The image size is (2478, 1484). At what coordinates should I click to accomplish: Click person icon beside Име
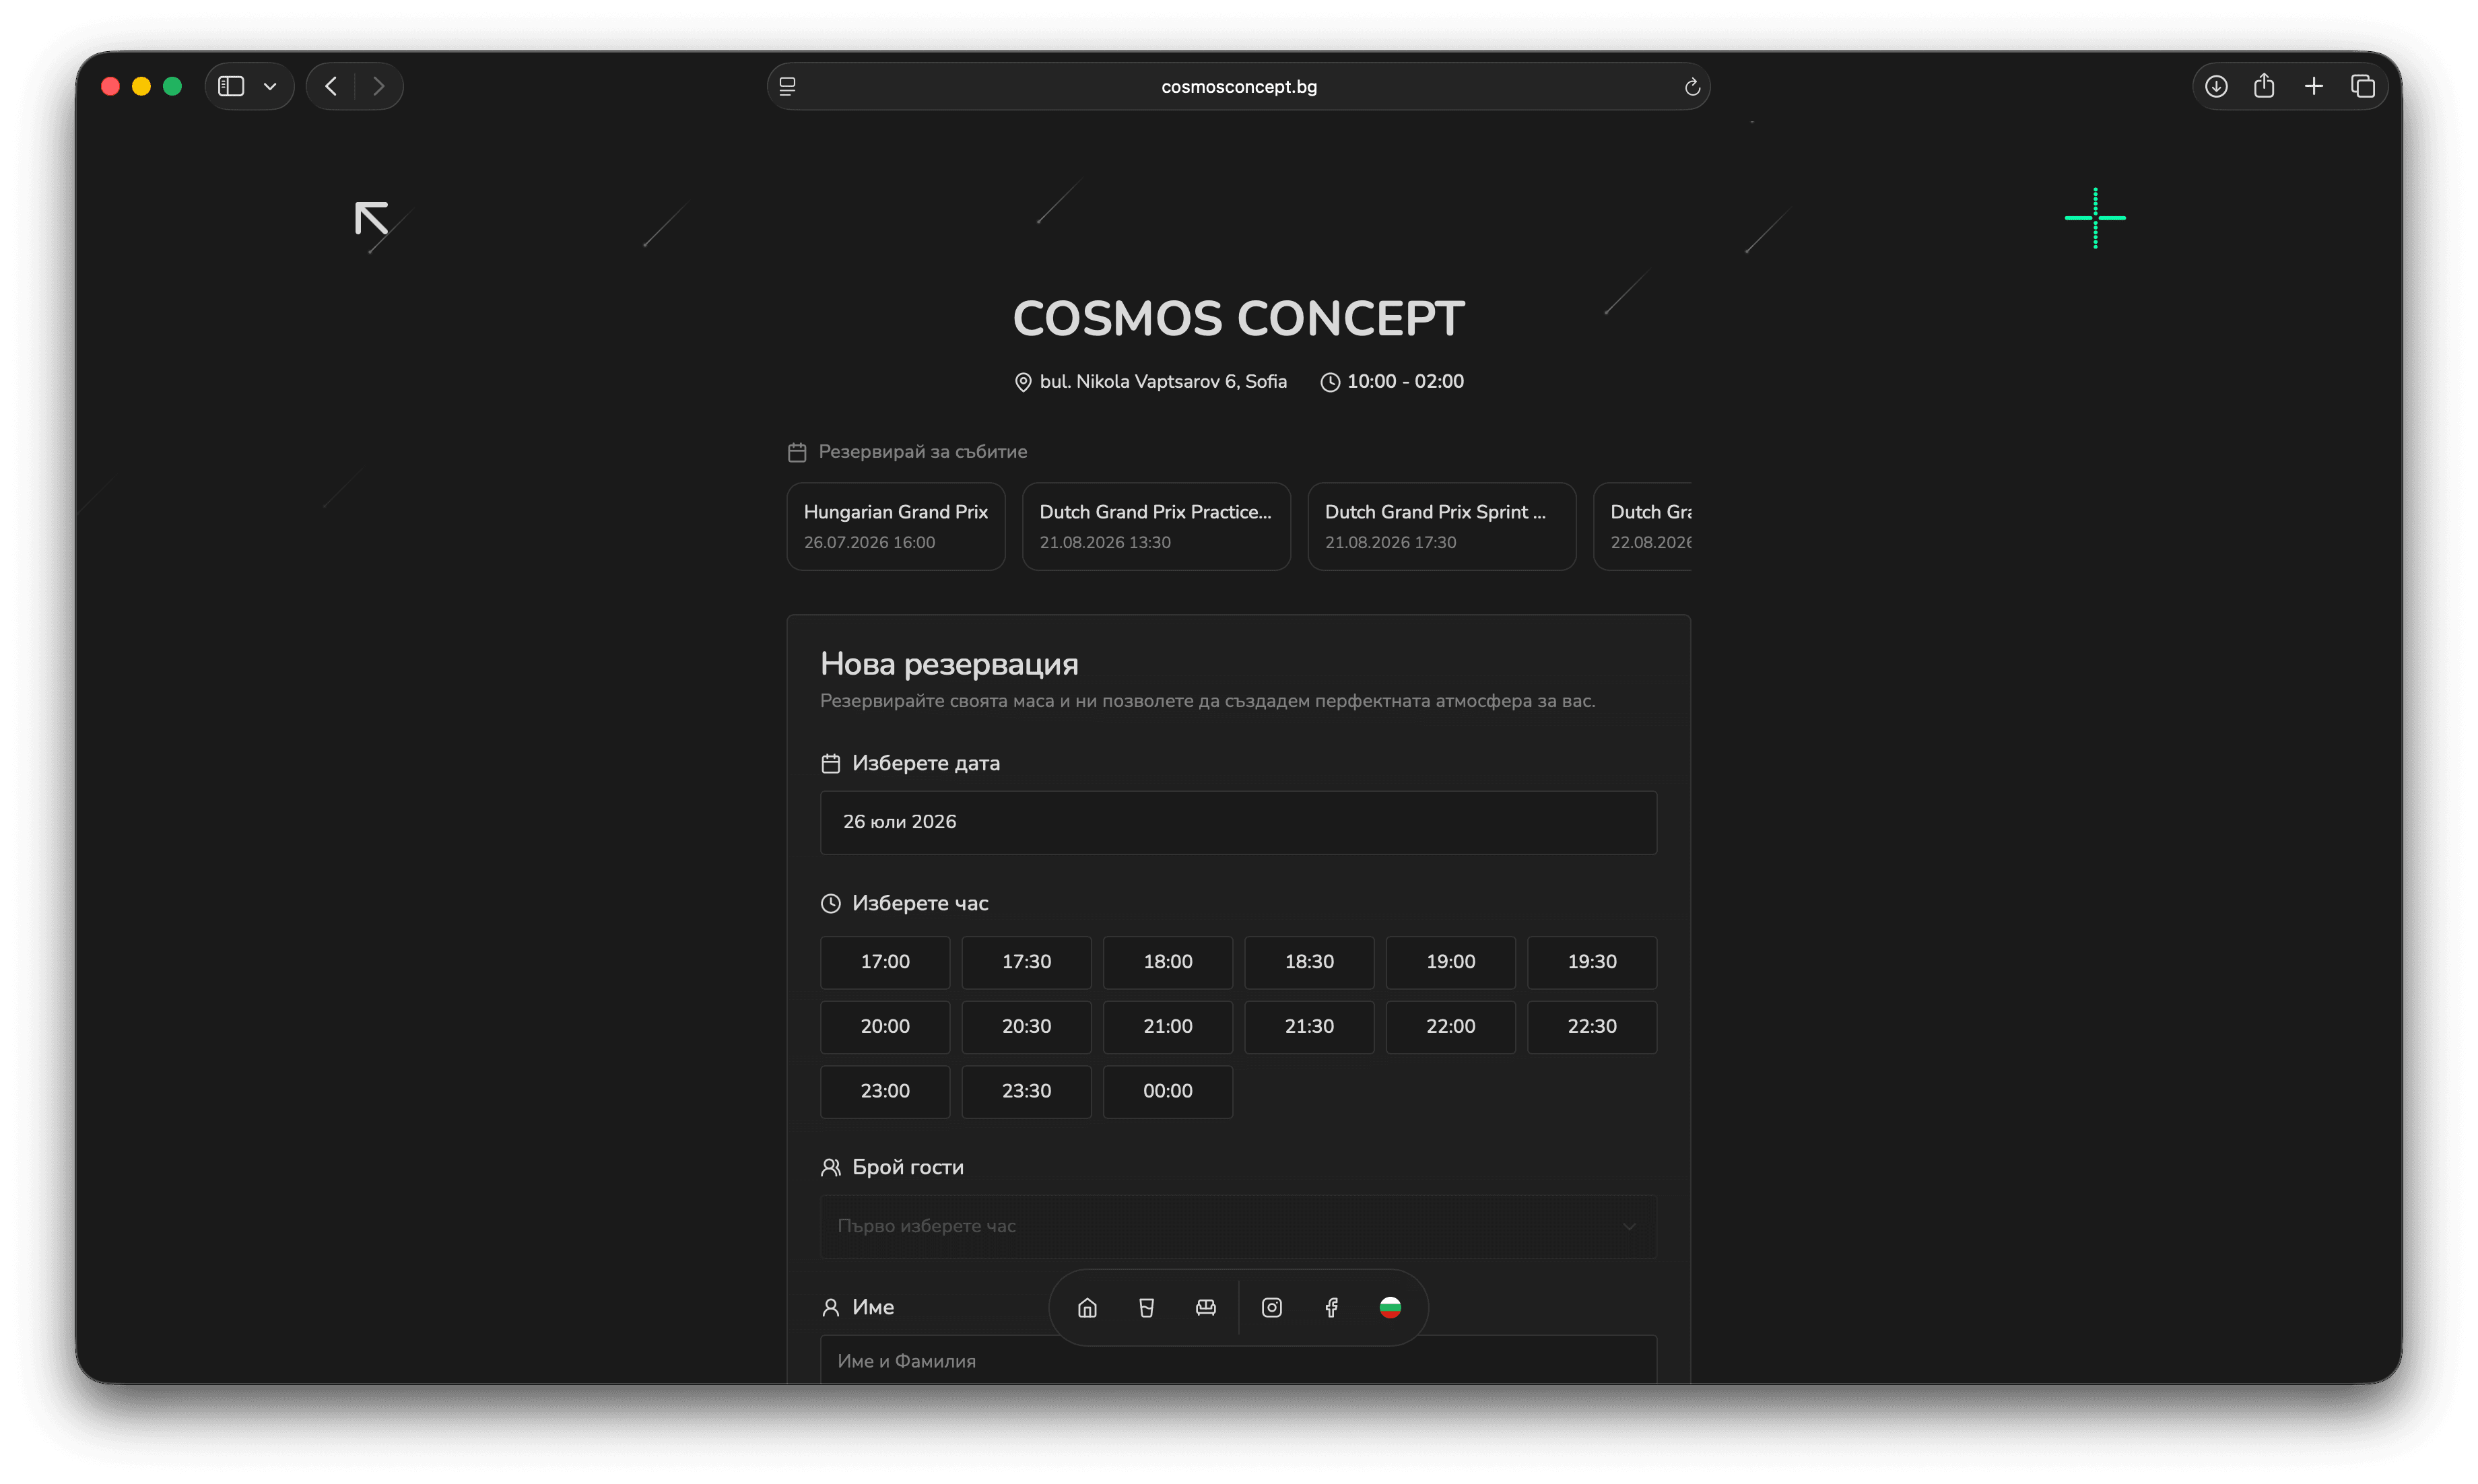click(831, 1308)
